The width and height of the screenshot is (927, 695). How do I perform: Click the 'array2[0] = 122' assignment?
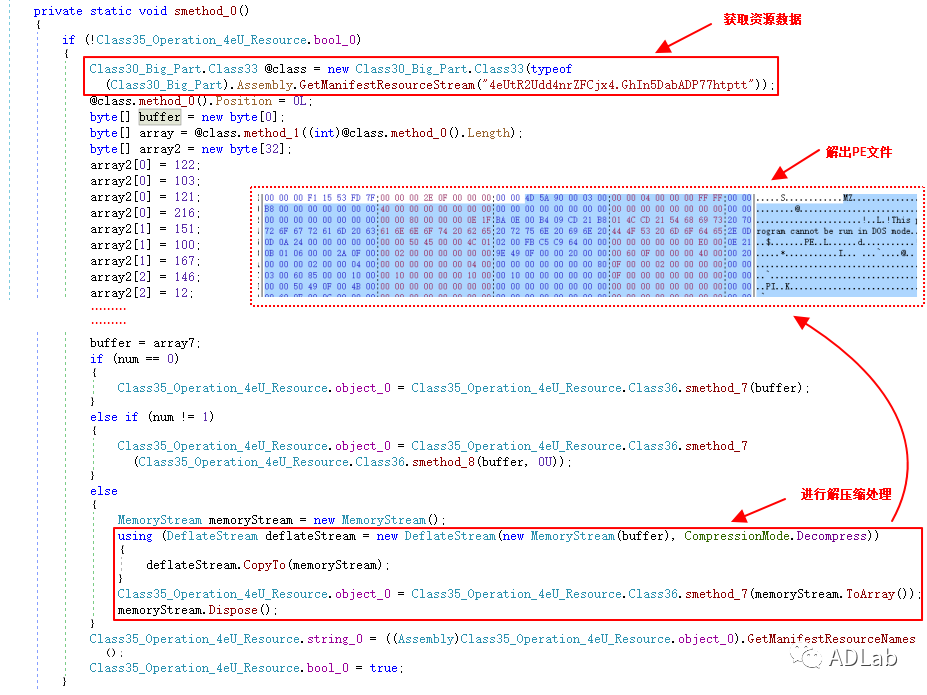point(145,165)
